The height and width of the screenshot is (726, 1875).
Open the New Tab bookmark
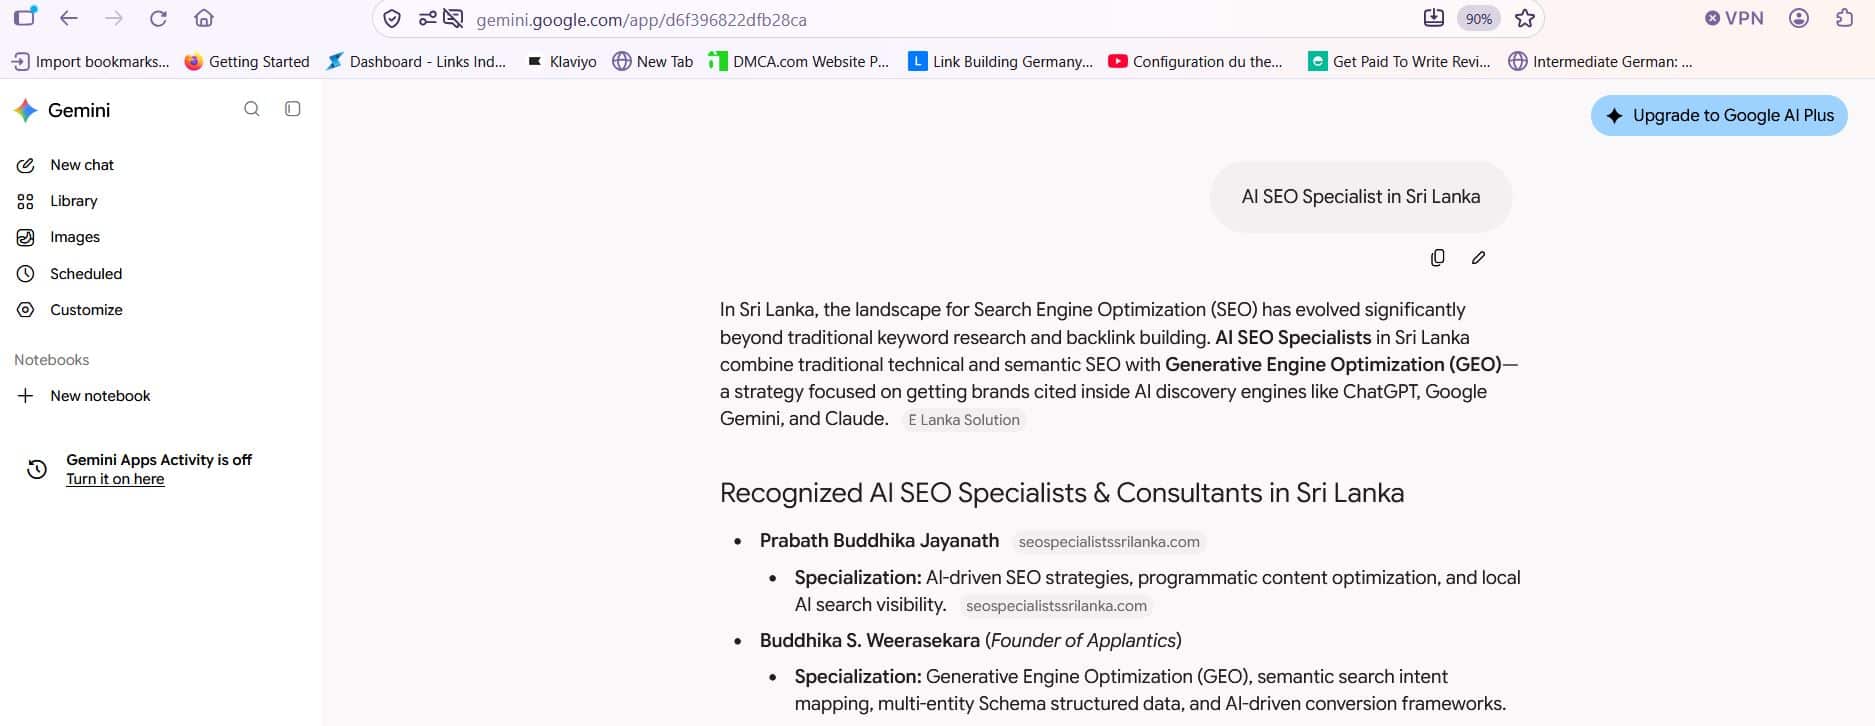click(x=652, y=61)
